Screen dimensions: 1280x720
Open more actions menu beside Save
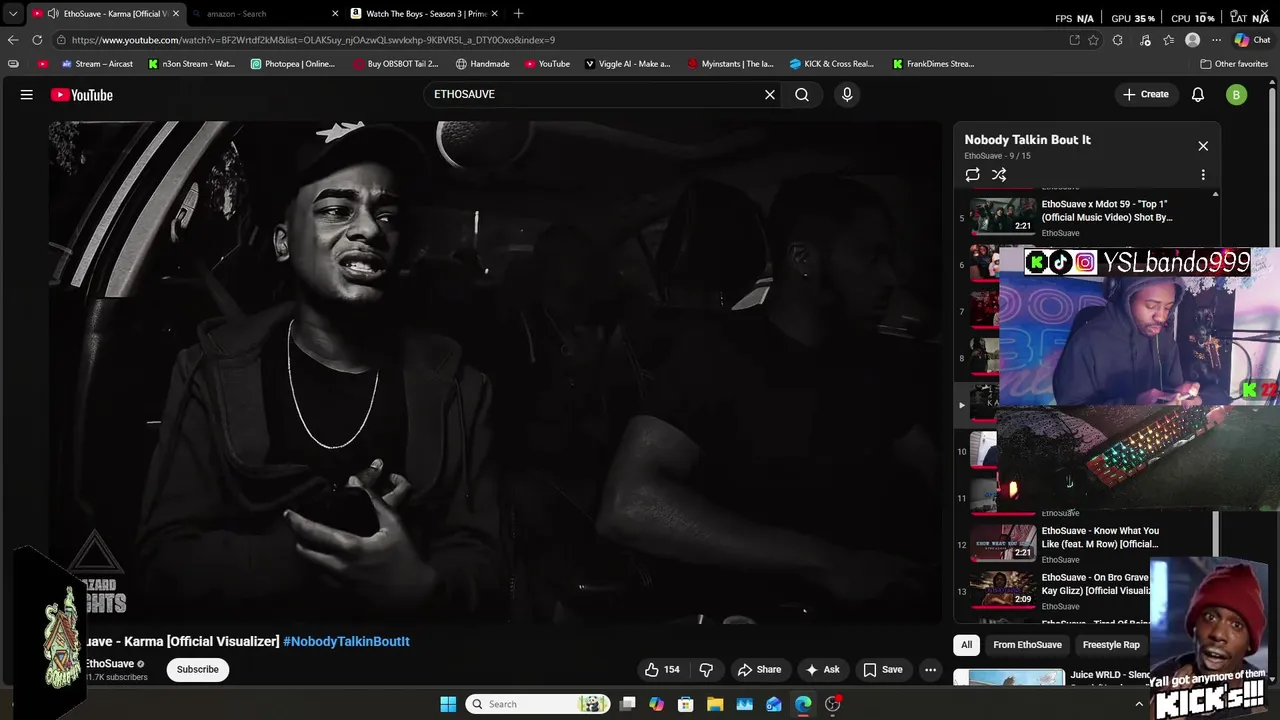930,670
